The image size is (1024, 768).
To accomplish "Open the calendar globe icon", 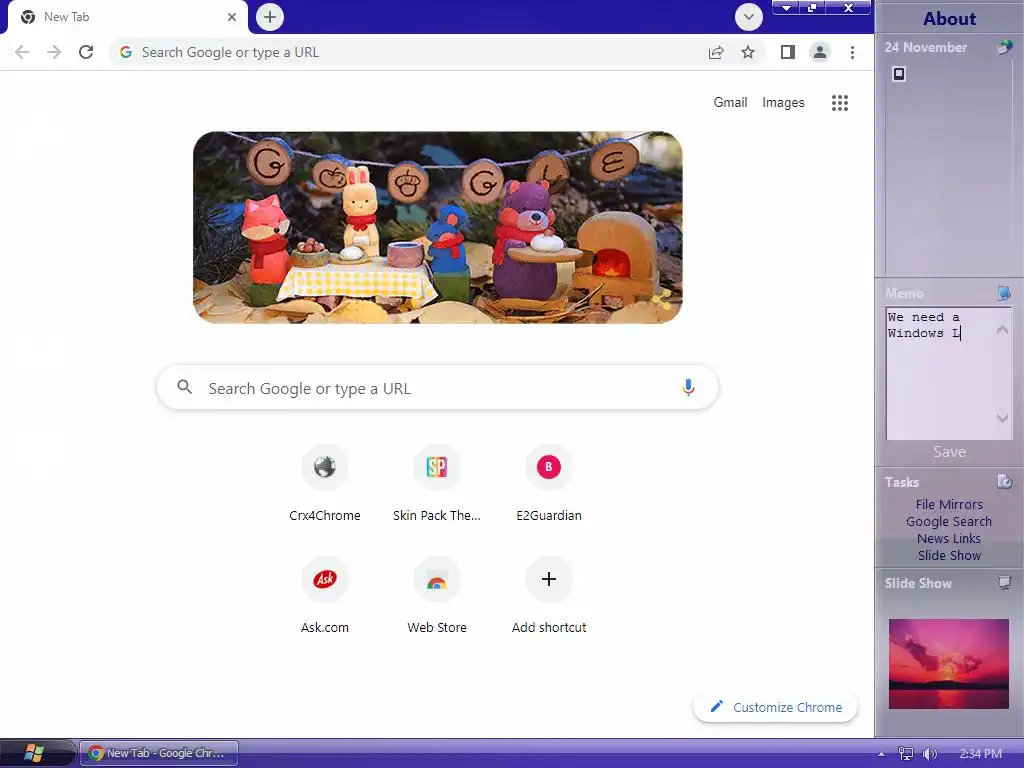I will coord(1004,47).
